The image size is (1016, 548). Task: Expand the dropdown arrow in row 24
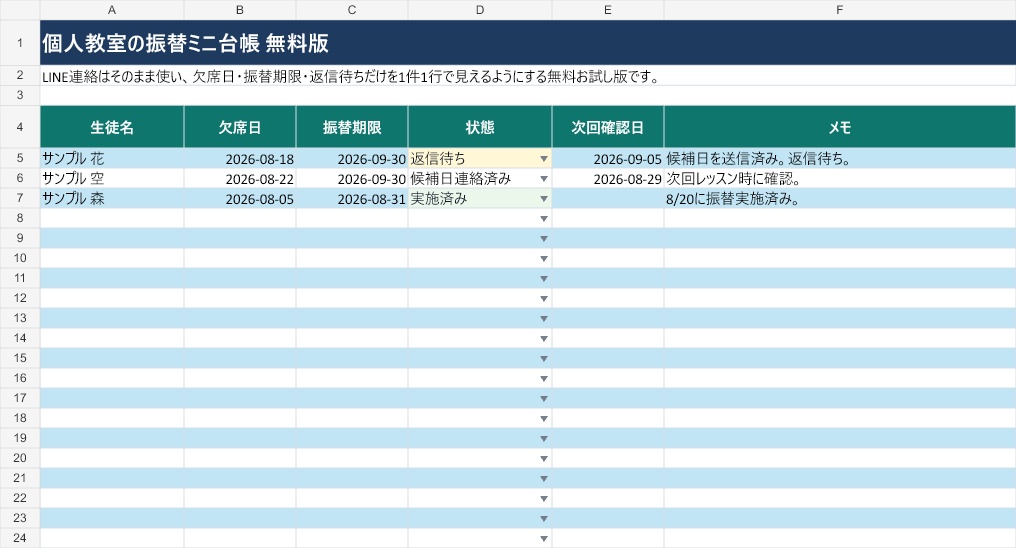pos(544,538)
